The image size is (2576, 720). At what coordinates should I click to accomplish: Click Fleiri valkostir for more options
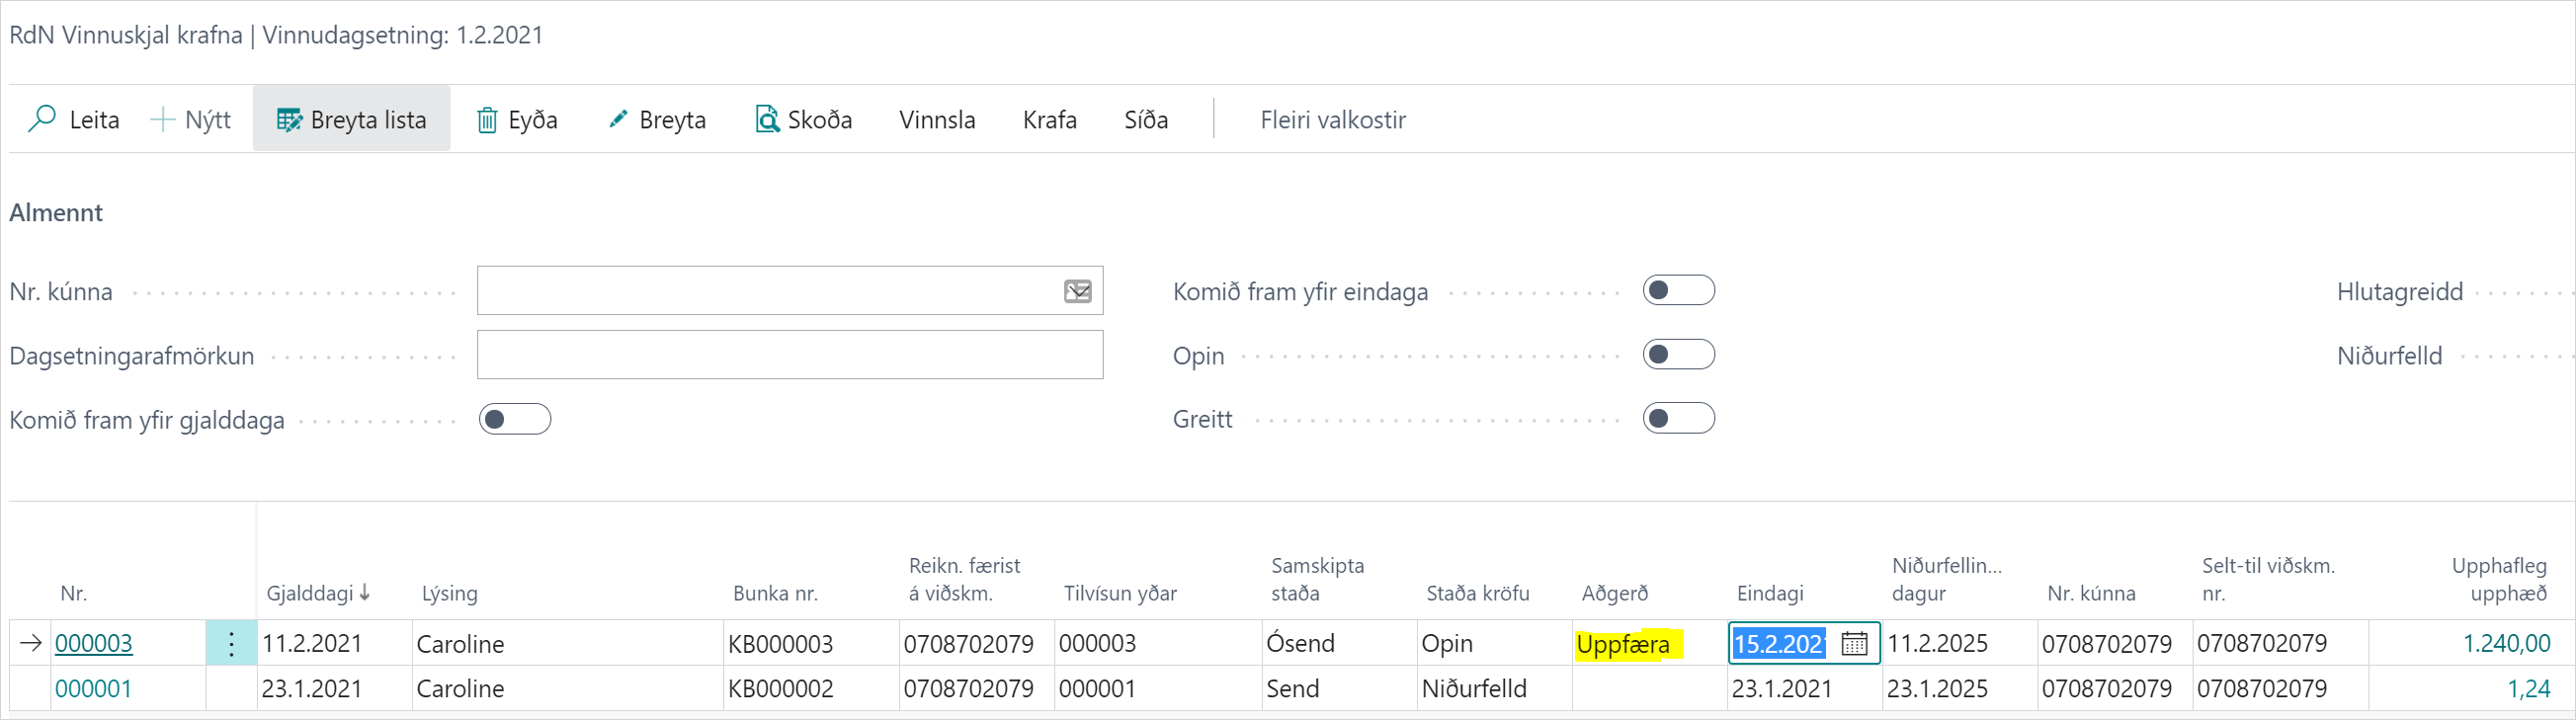1332,120
